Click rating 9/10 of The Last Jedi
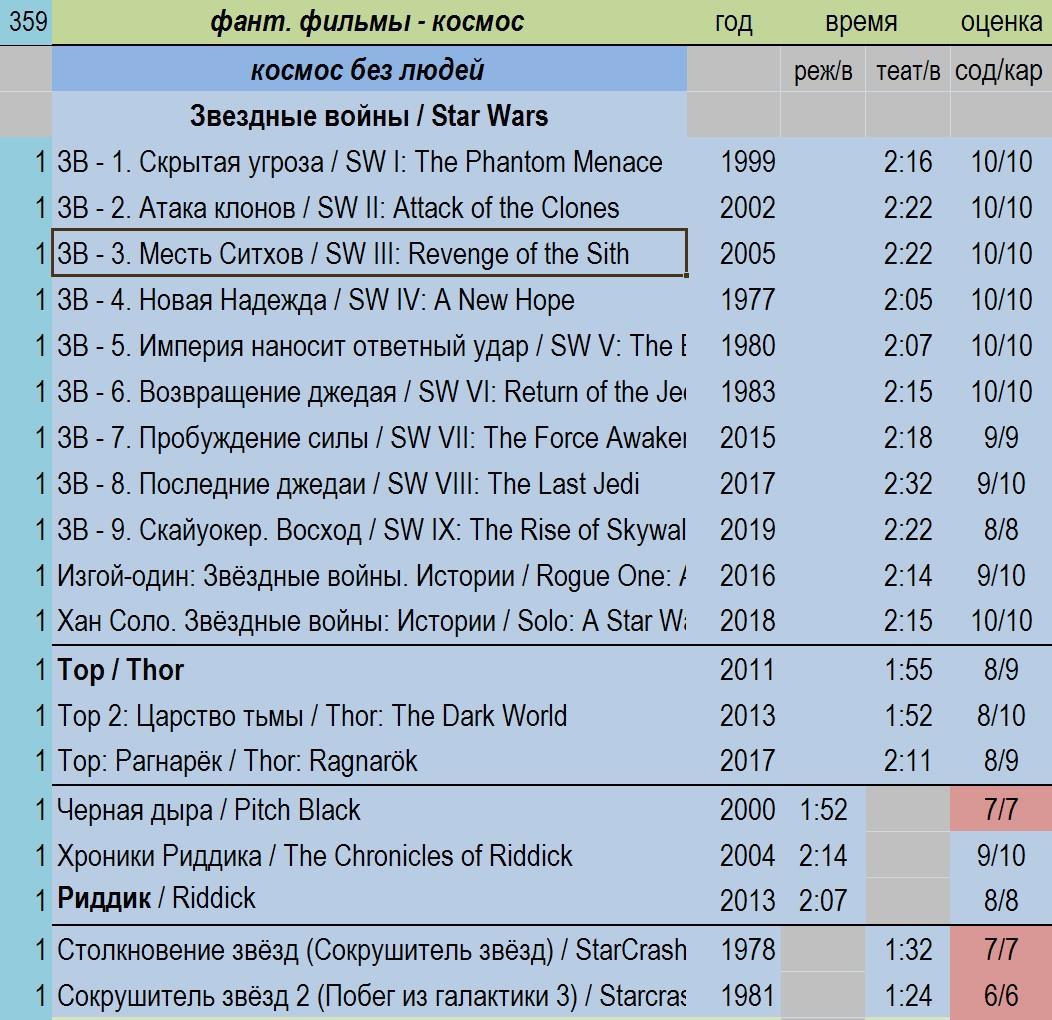 coord(1001,484)
